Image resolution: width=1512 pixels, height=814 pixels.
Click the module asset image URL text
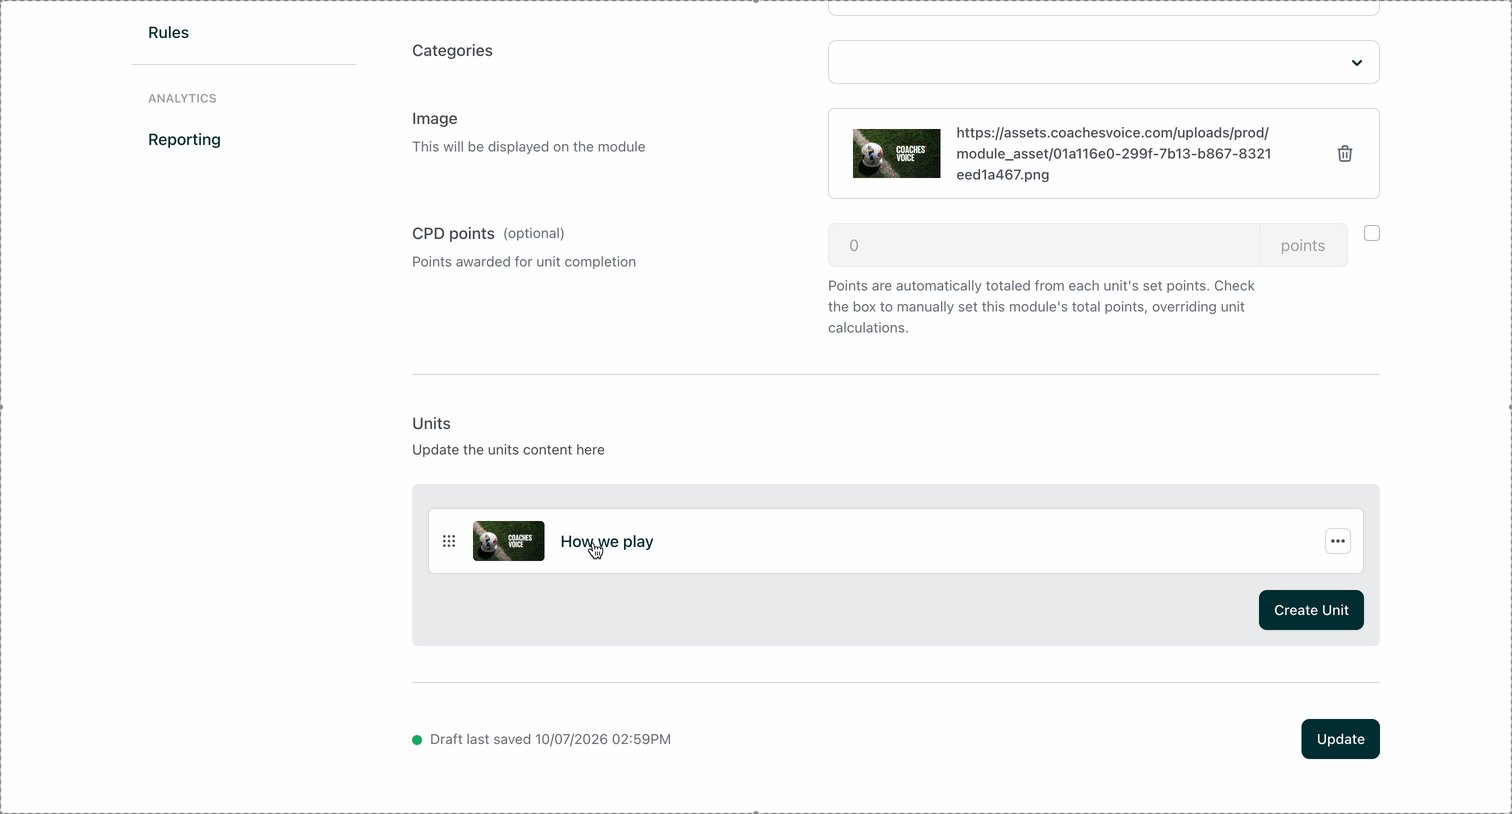[x=1113, y=153]
